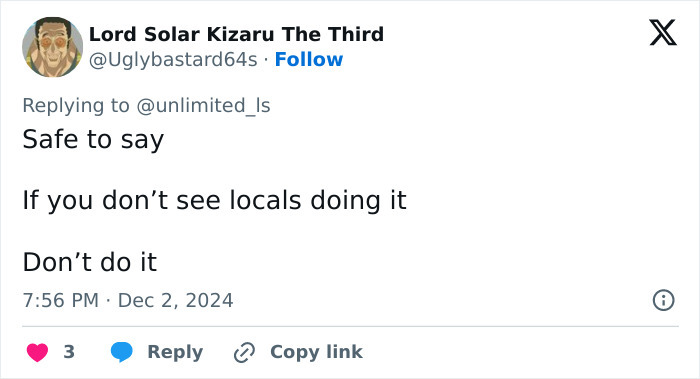Click the Reply text label
The image size is (700, 379).
click(175, 352)
